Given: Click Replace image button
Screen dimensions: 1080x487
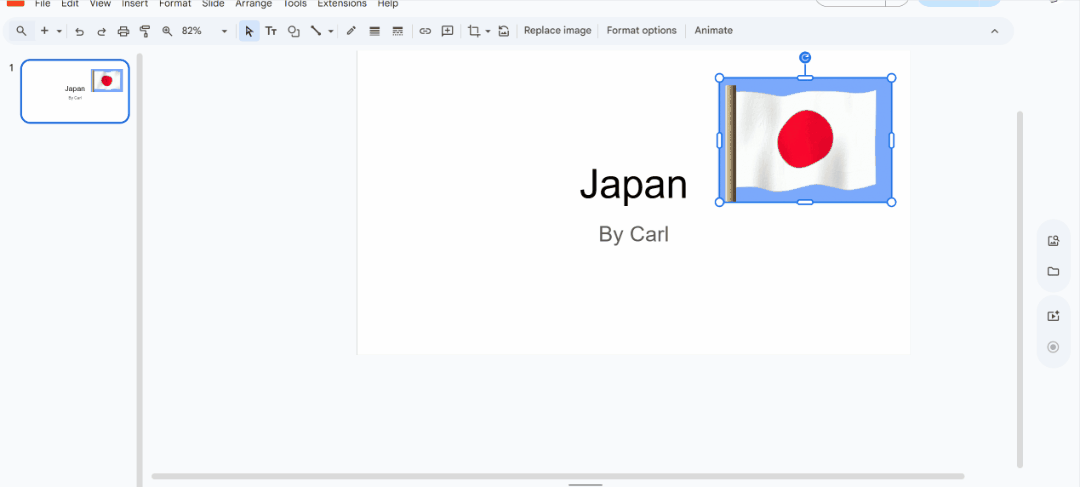Looking at the screenshot, I should (x=557, y=30).
